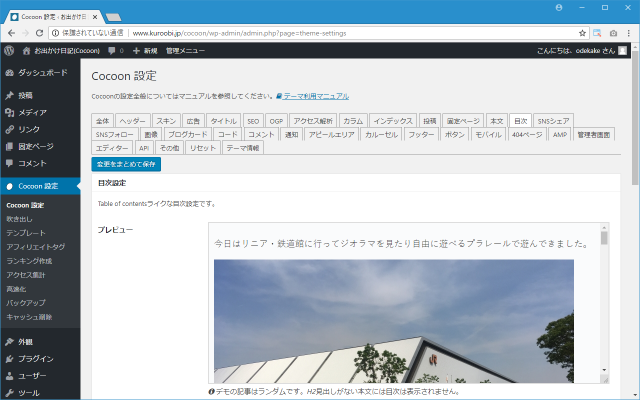640x400 pixels.
Task: Click お出かけ日記(Cocoon) site link
Action: click(61, 51)
